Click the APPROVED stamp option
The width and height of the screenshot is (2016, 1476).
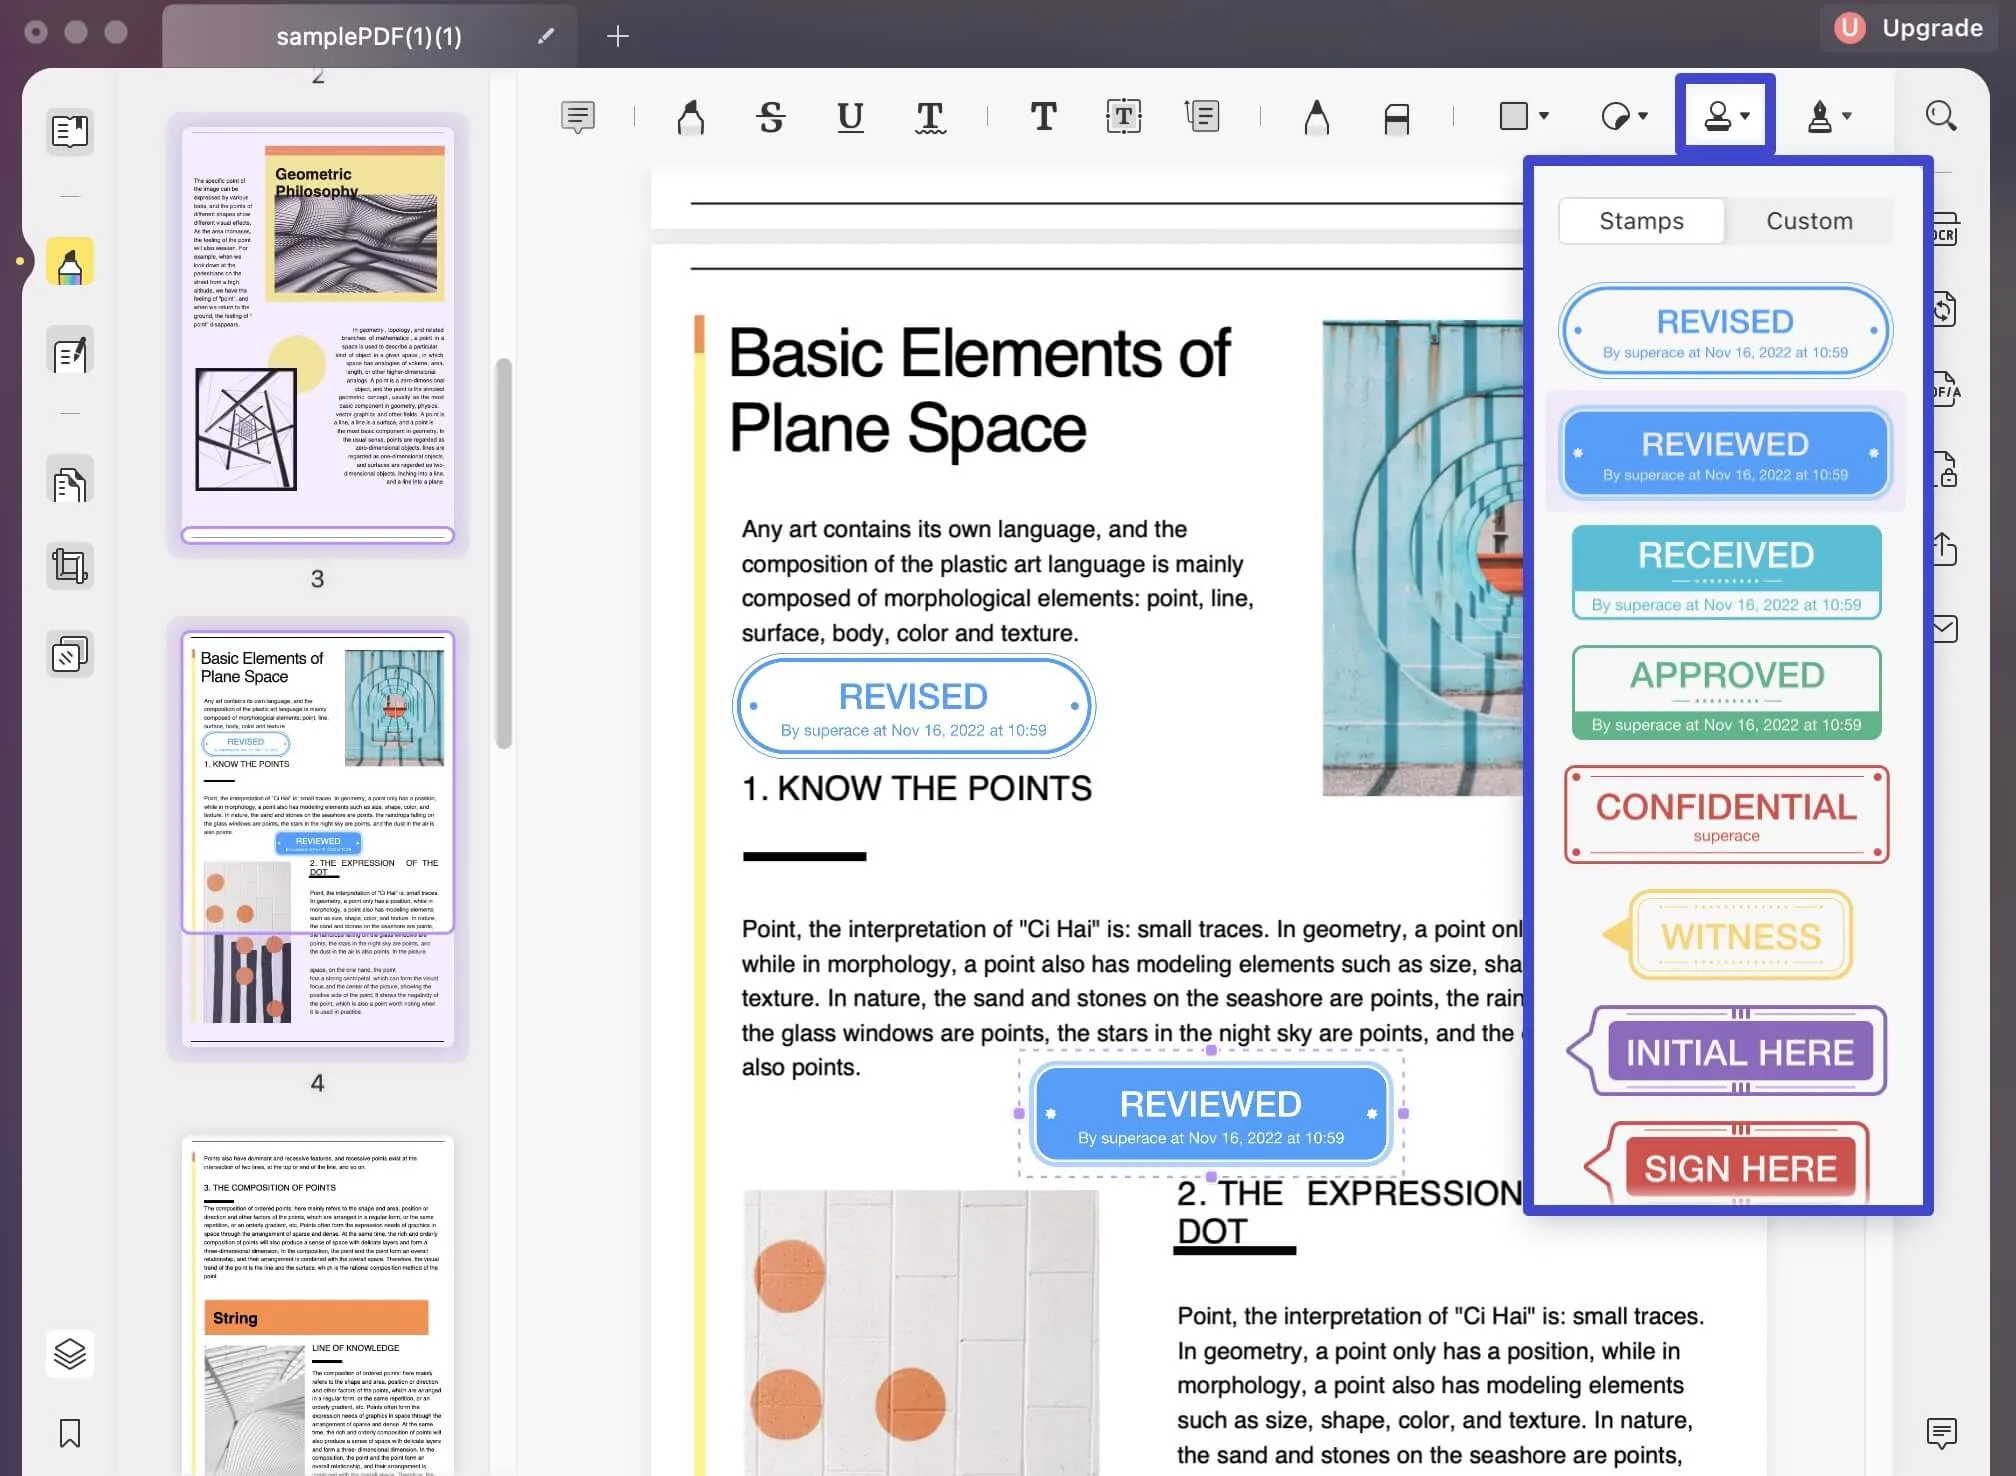coord(1725,692)
